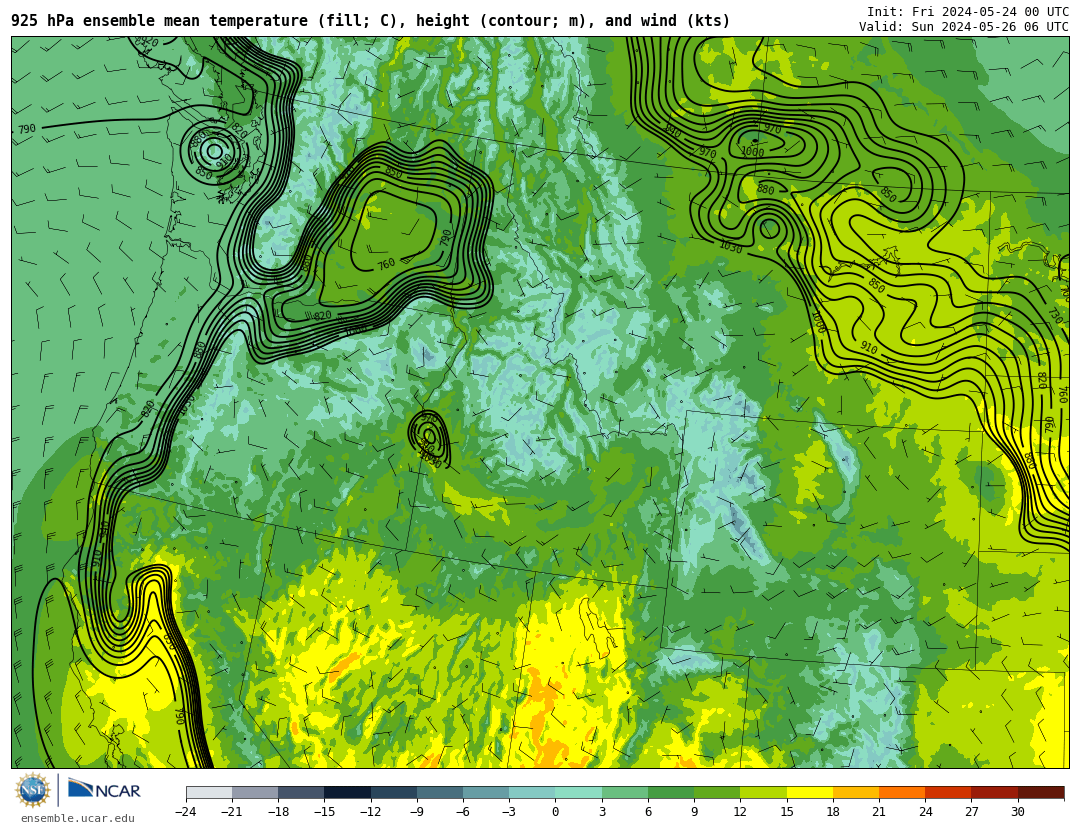This screenshot has height=831, width=1080.
Task: Click the -18 colorbar tick label
Action: pos(278,812)
